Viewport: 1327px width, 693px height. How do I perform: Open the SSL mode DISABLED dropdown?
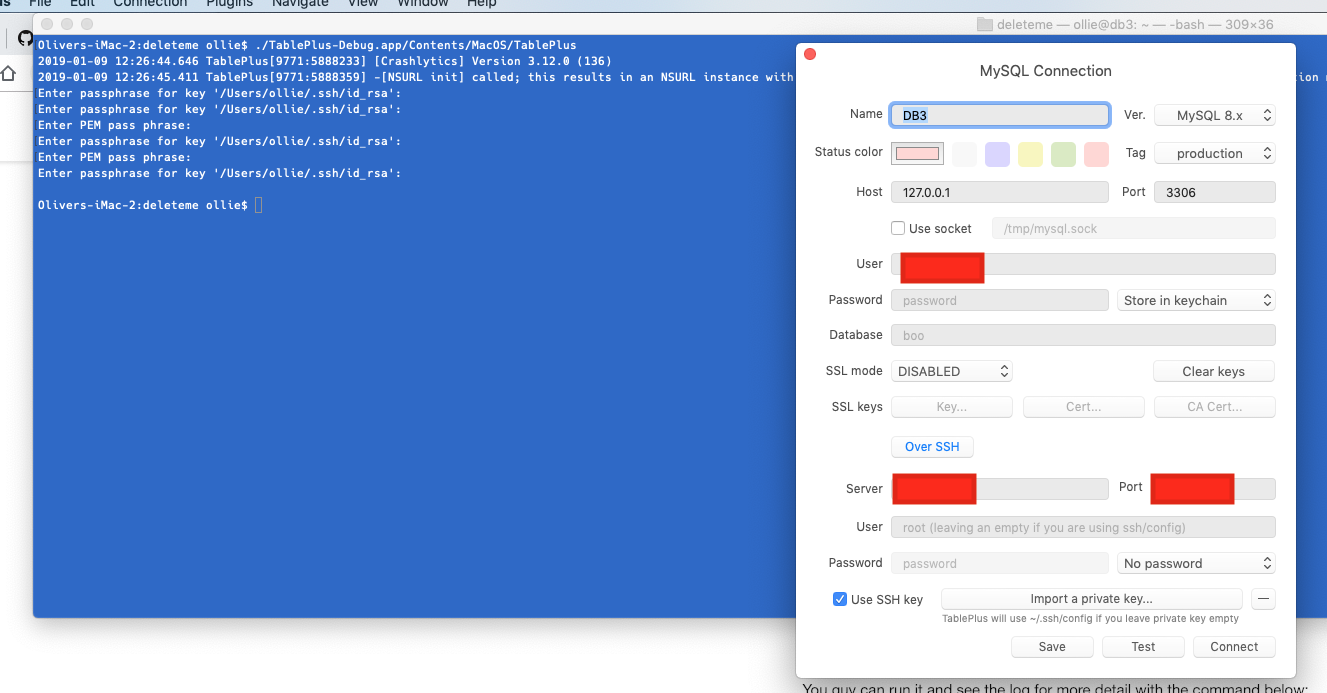click(951, 370)
